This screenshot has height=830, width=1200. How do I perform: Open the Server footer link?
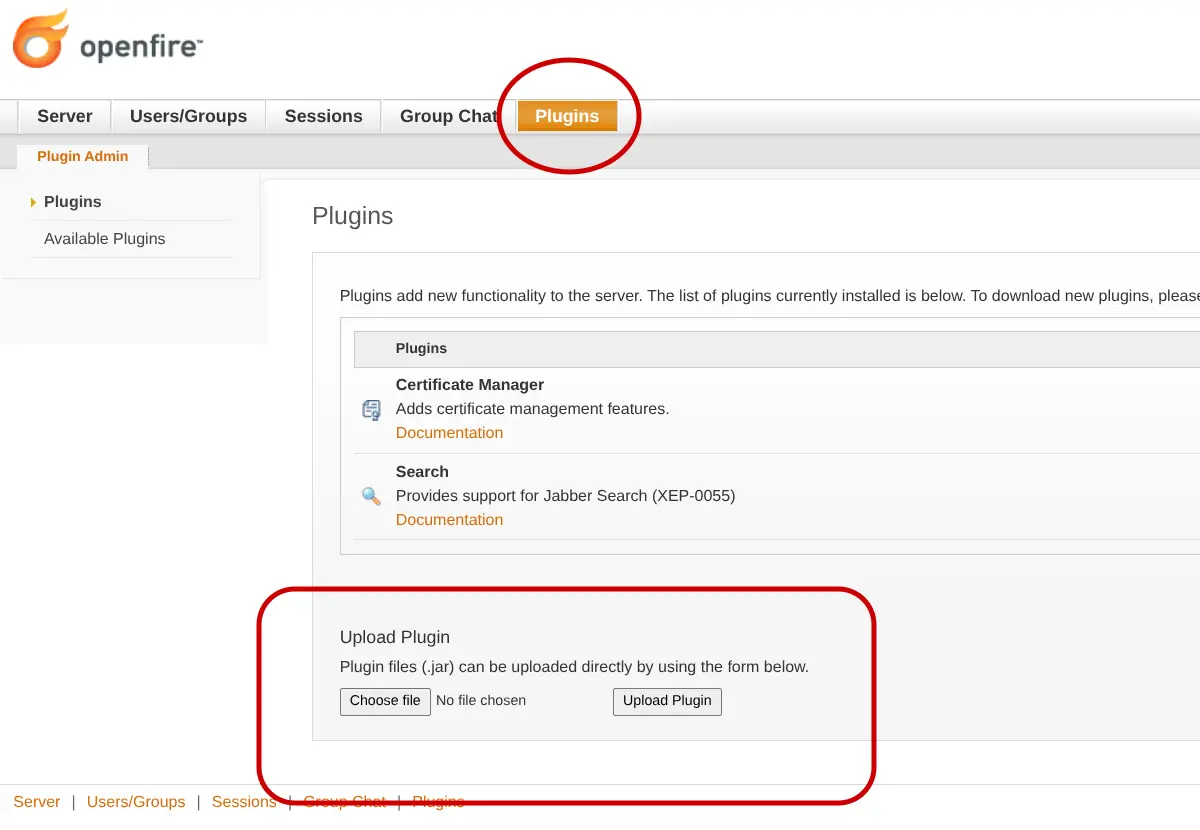point(36,801)
